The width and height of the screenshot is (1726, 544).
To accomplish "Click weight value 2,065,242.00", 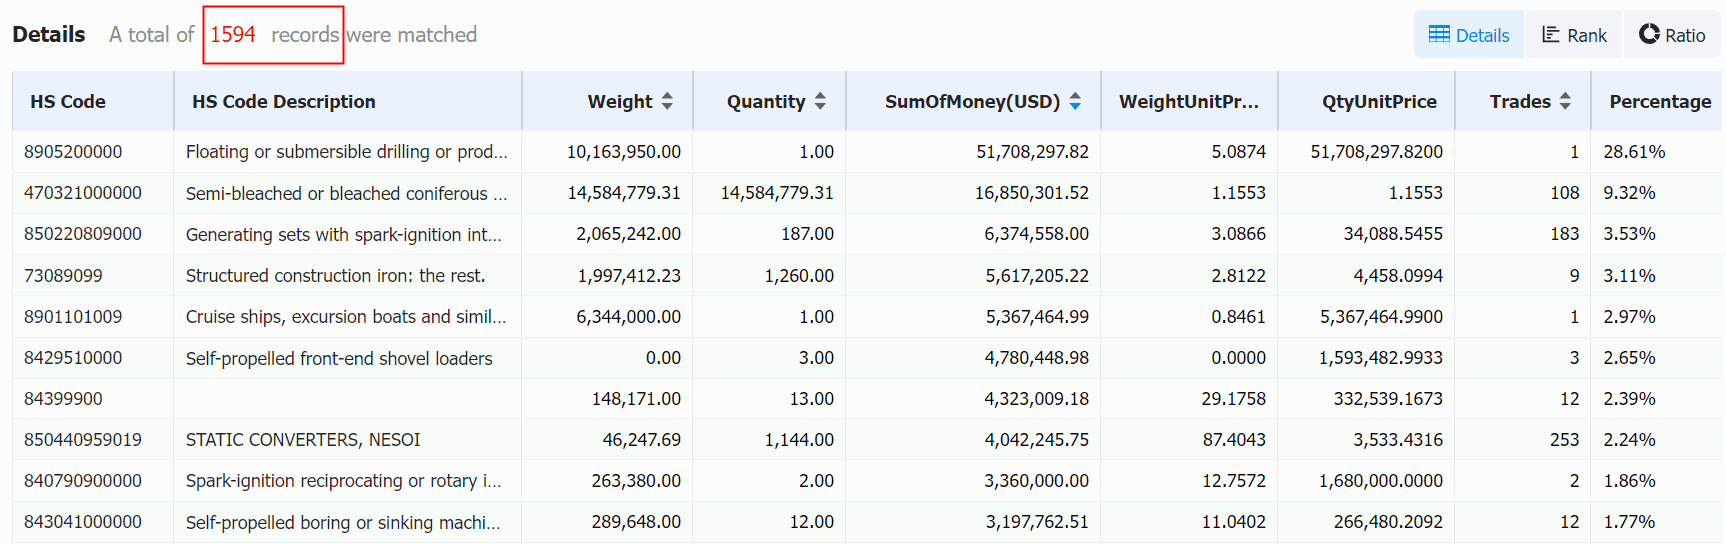I will [629, 234].
